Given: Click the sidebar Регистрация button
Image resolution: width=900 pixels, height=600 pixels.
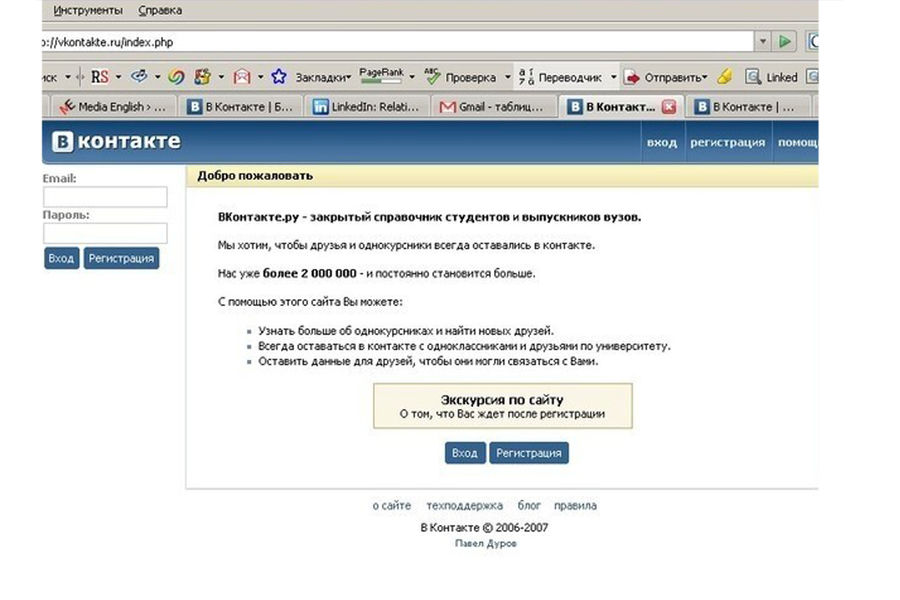Looking at the screenshot, I should coord(121,258).
